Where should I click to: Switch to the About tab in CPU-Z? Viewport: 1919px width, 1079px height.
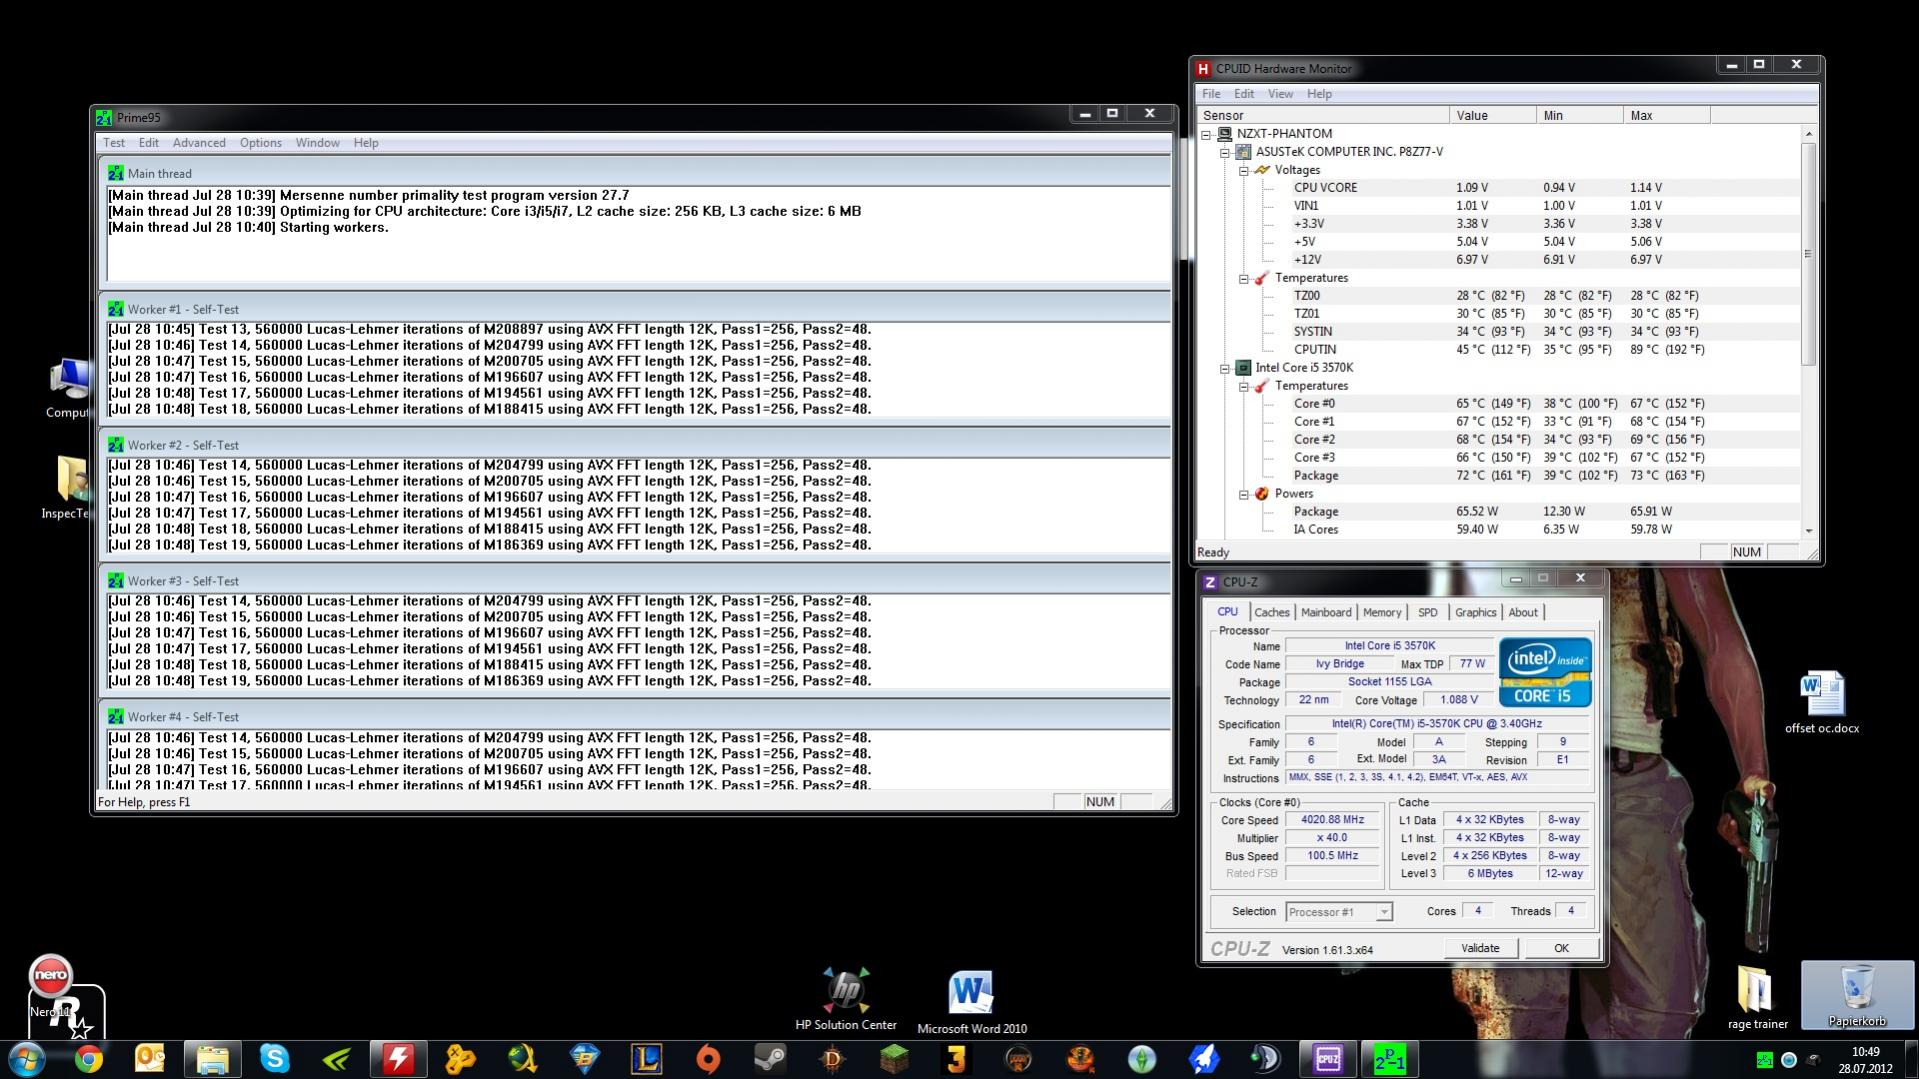tap(1523, 613)
